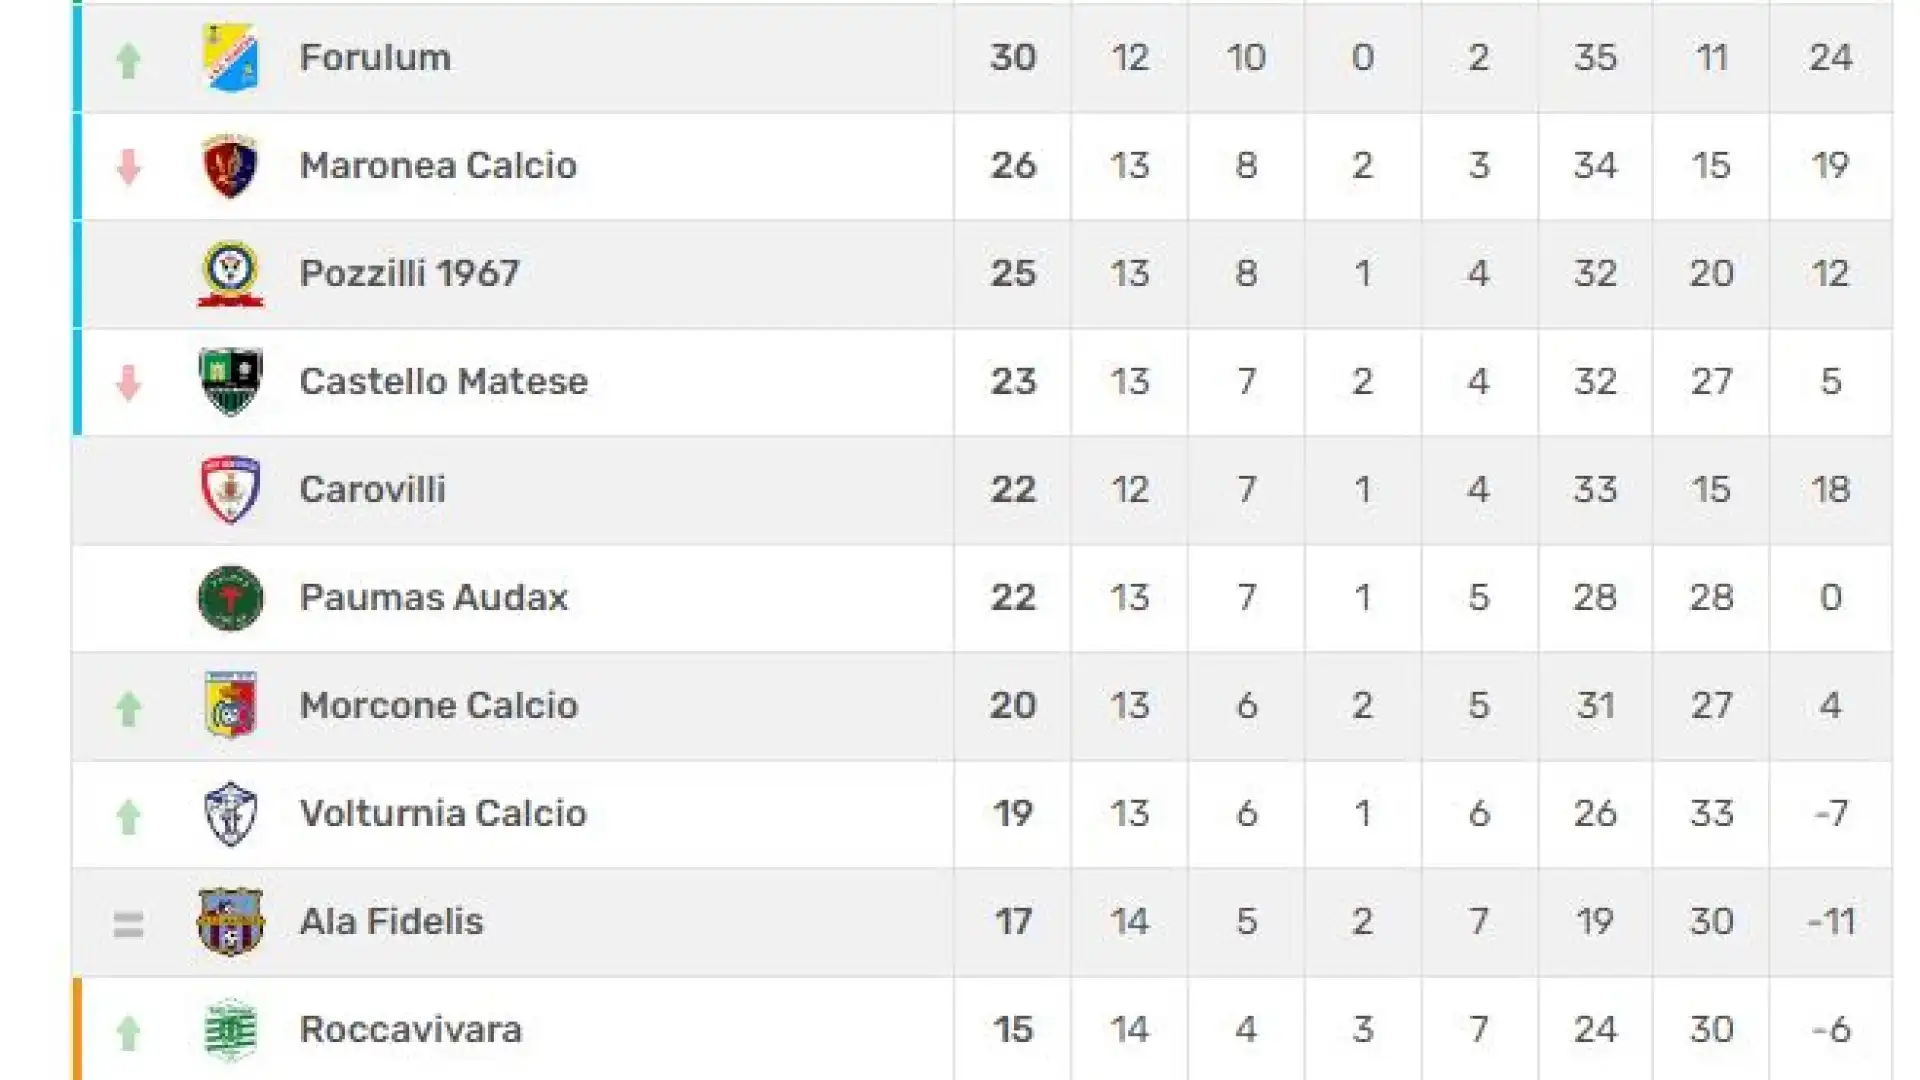
Task: Click the Forulum team crest
Action: (231, 57)
